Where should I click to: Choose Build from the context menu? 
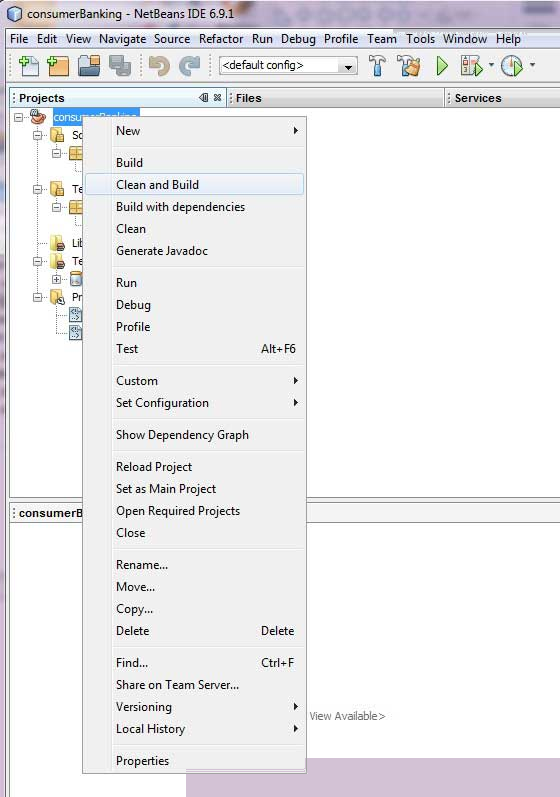(195, 163)
